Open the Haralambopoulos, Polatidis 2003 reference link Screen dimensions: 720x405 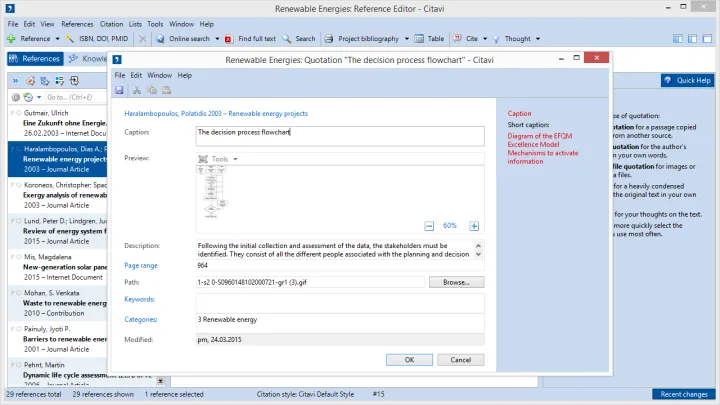[x=216, y=113]
